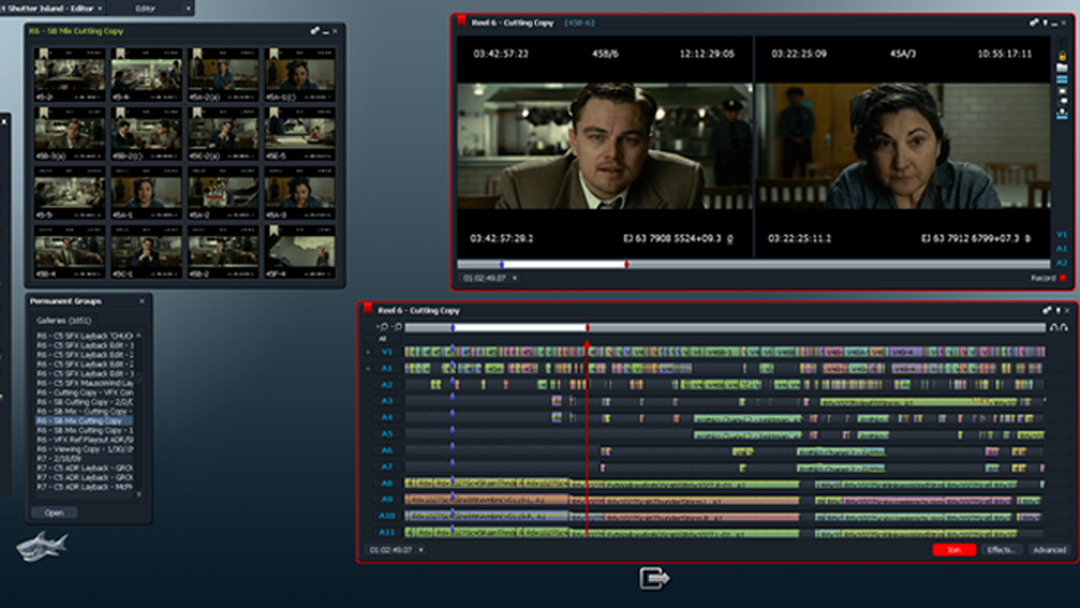Toggle the A8 audio track selector
Image resolution: width=1080 pixels, height=608 pixels.
[x=386, y=484]
